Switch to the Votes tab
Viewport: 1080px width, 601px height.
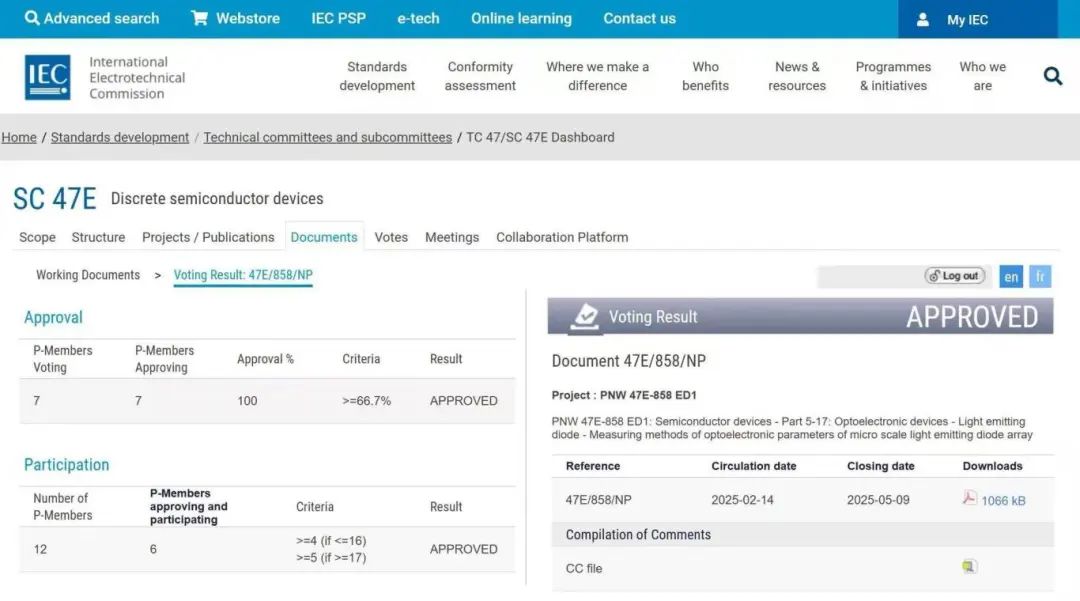tap(391, 237)
